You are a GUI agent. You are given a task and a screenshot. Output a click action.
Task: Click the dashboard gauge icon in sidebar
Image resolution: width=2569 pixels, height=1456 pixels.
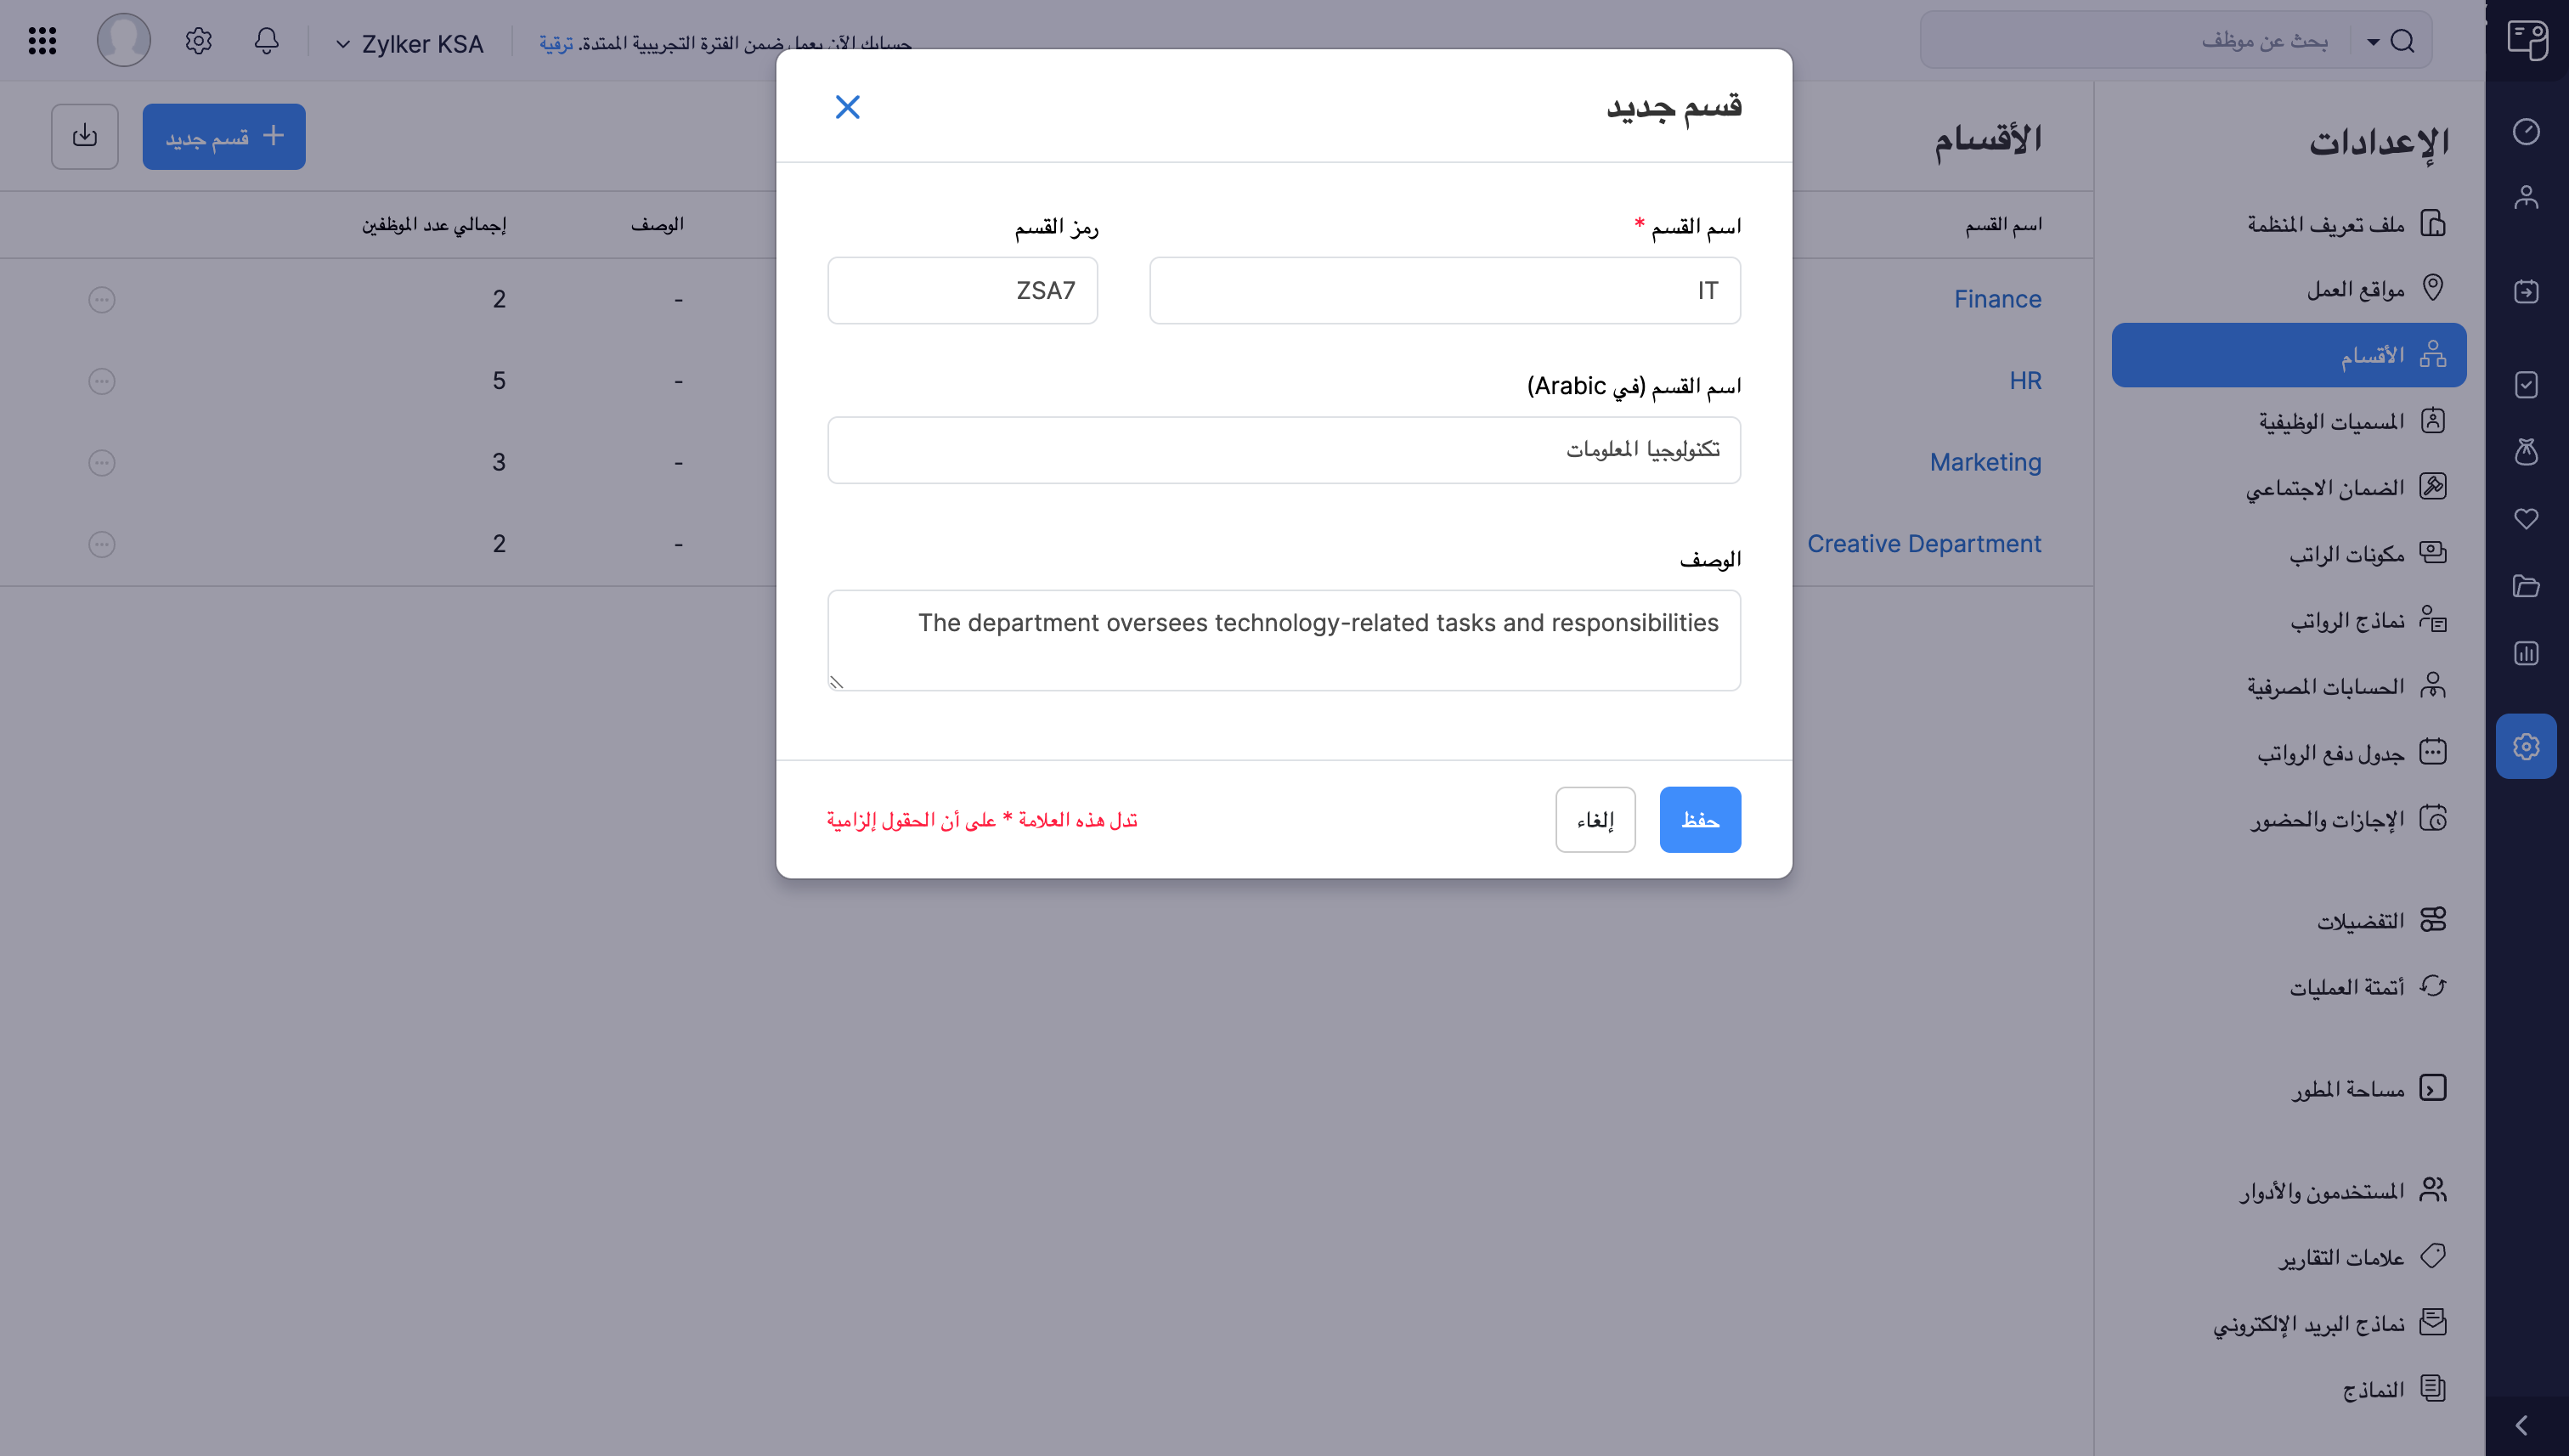[2526, 132]
